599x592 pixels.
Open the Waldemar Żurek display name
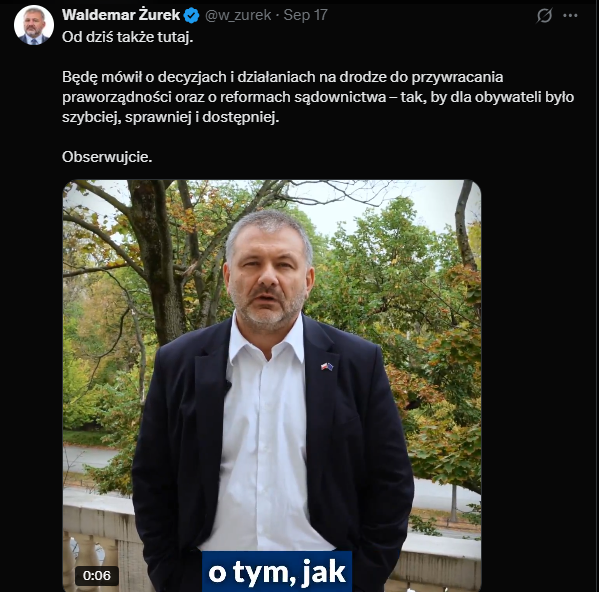[x=121, y=15]
